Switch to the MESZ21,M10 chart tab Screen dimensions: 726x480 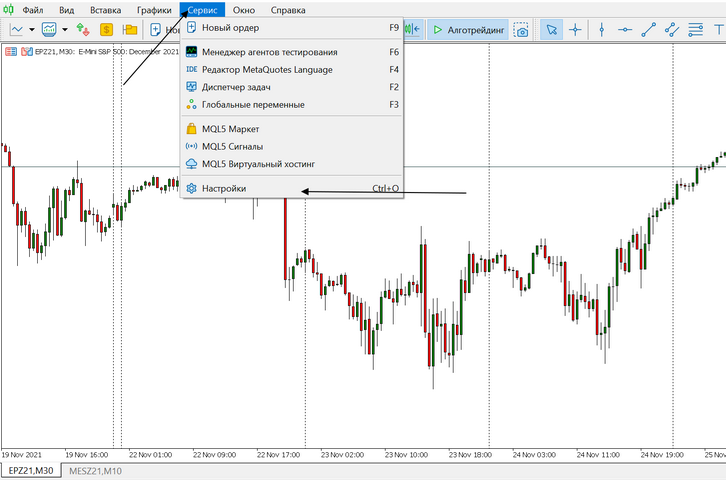pyautogui.click(x=95, y=471)
